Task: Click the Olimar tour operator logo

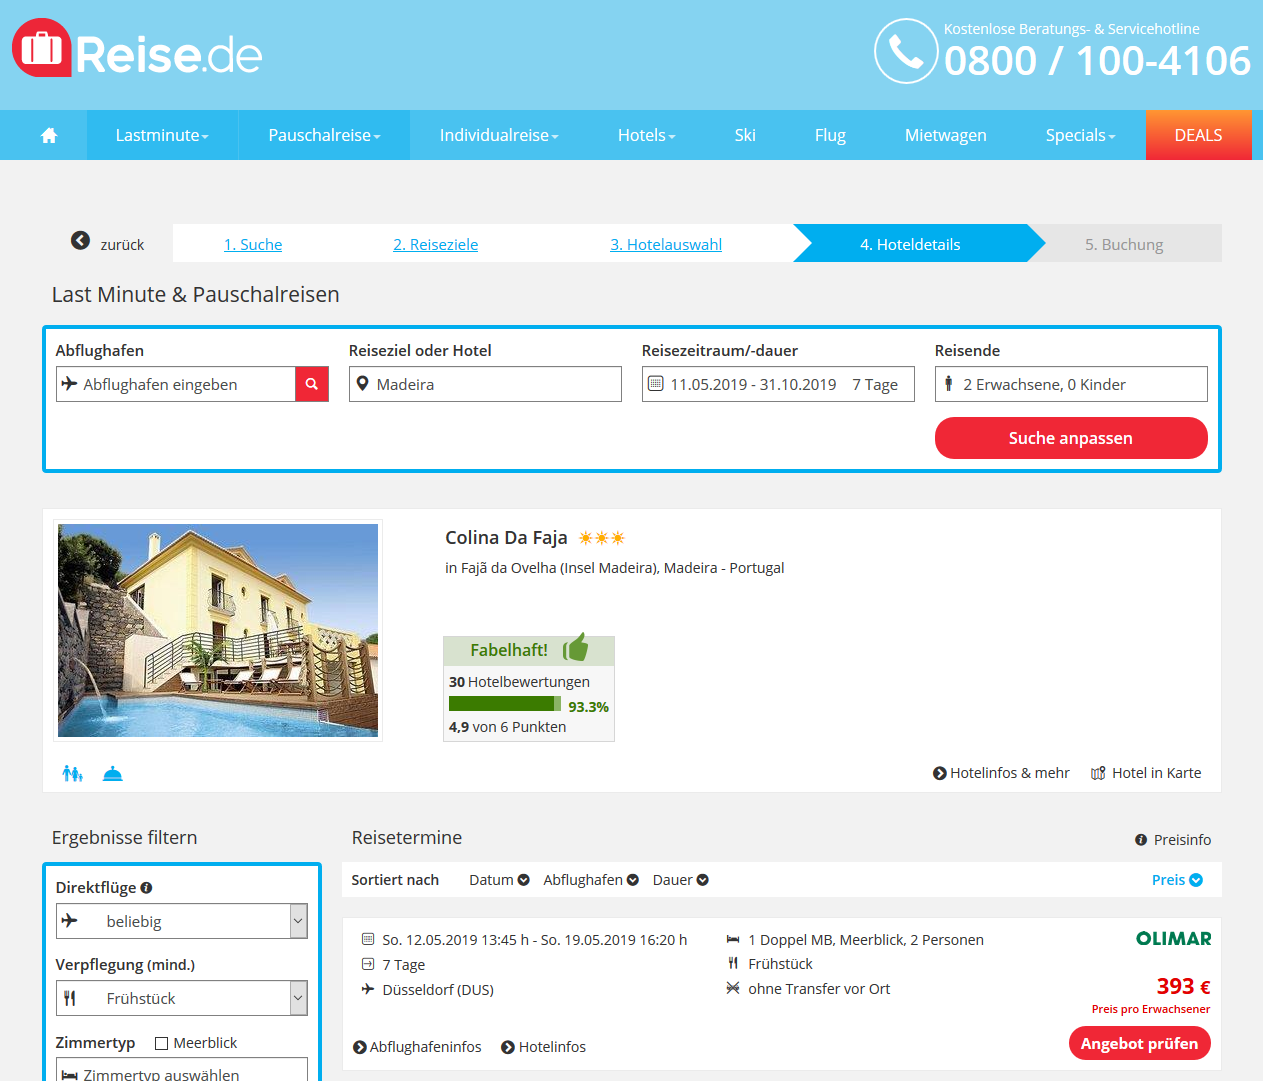Action: point(1174,939)
